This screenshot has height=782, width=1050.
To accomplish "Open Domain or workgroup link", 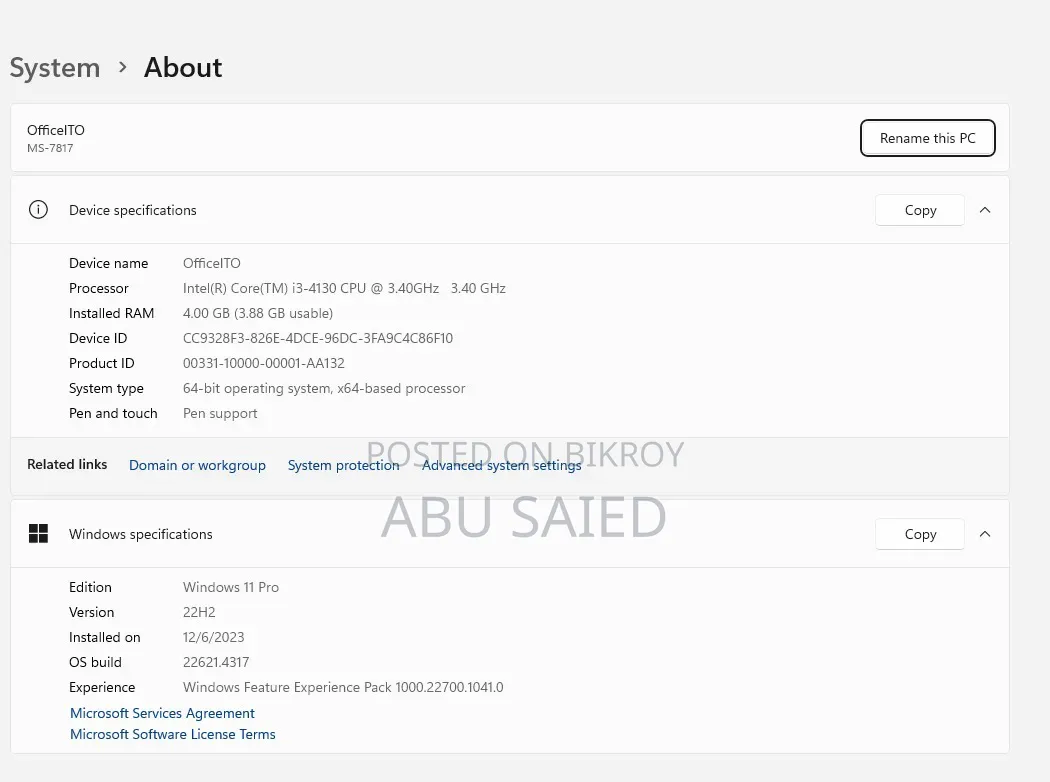I will coord(197,465).
